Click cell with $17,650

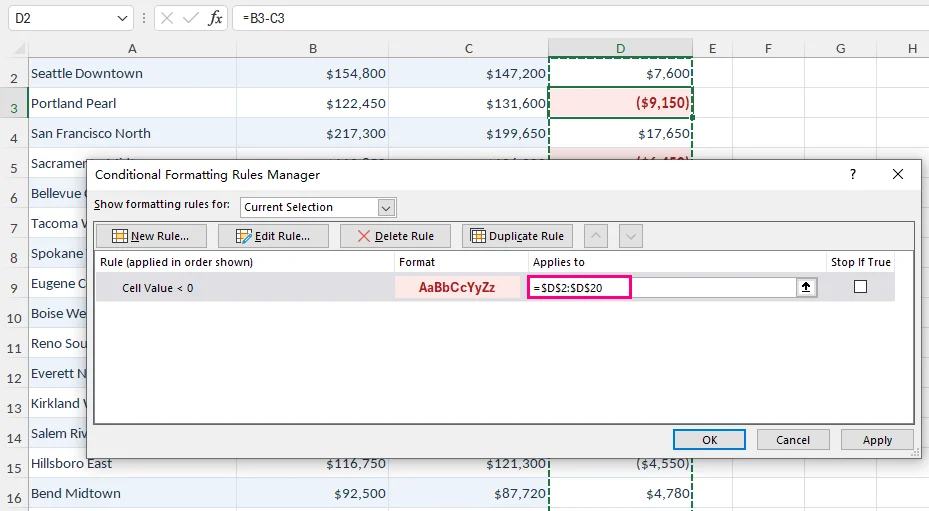point(620,133)
